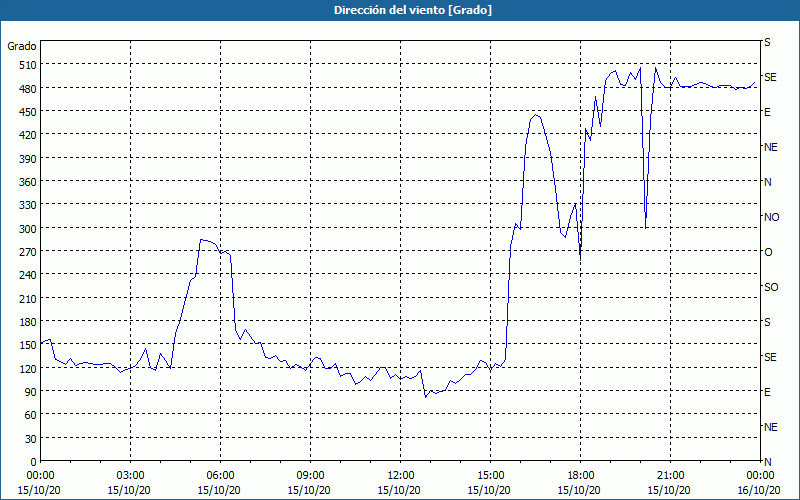
Task: Select the 300 y-axis tick label
Action: 26,228
